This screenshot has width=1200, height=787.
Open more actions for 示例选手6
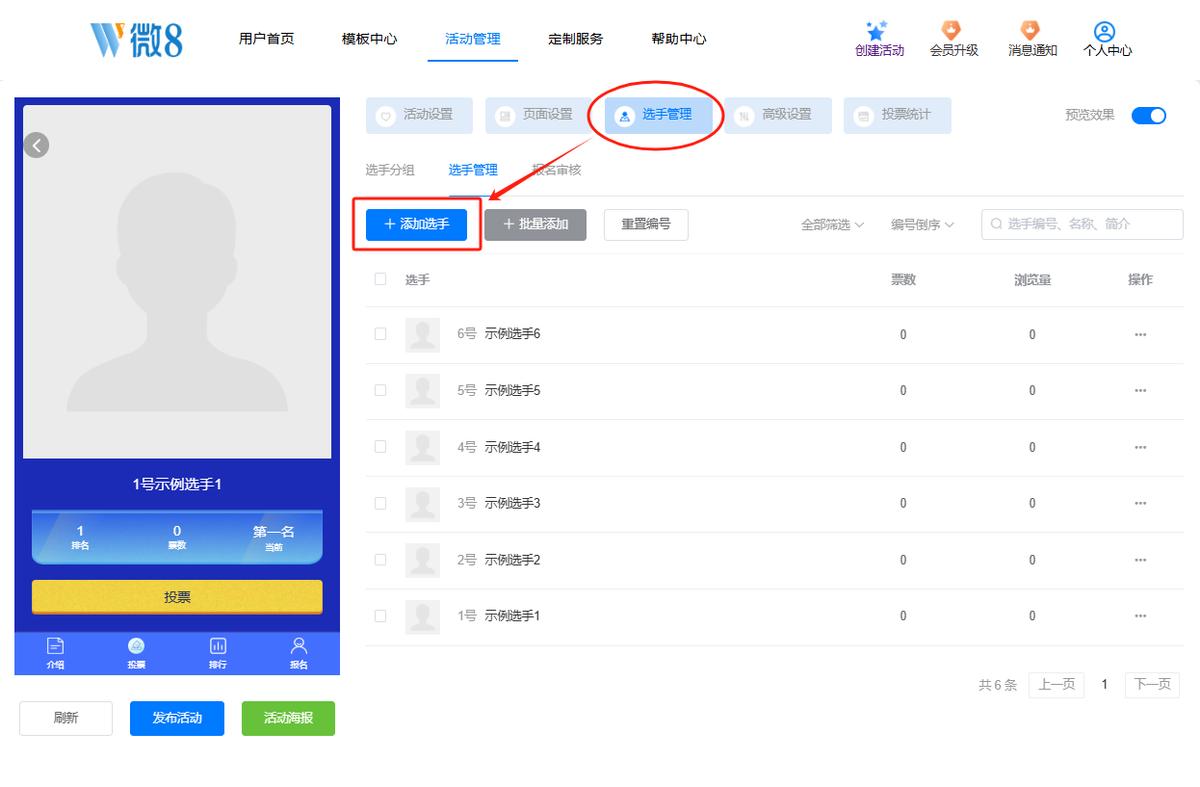[x=1140, y=334]
